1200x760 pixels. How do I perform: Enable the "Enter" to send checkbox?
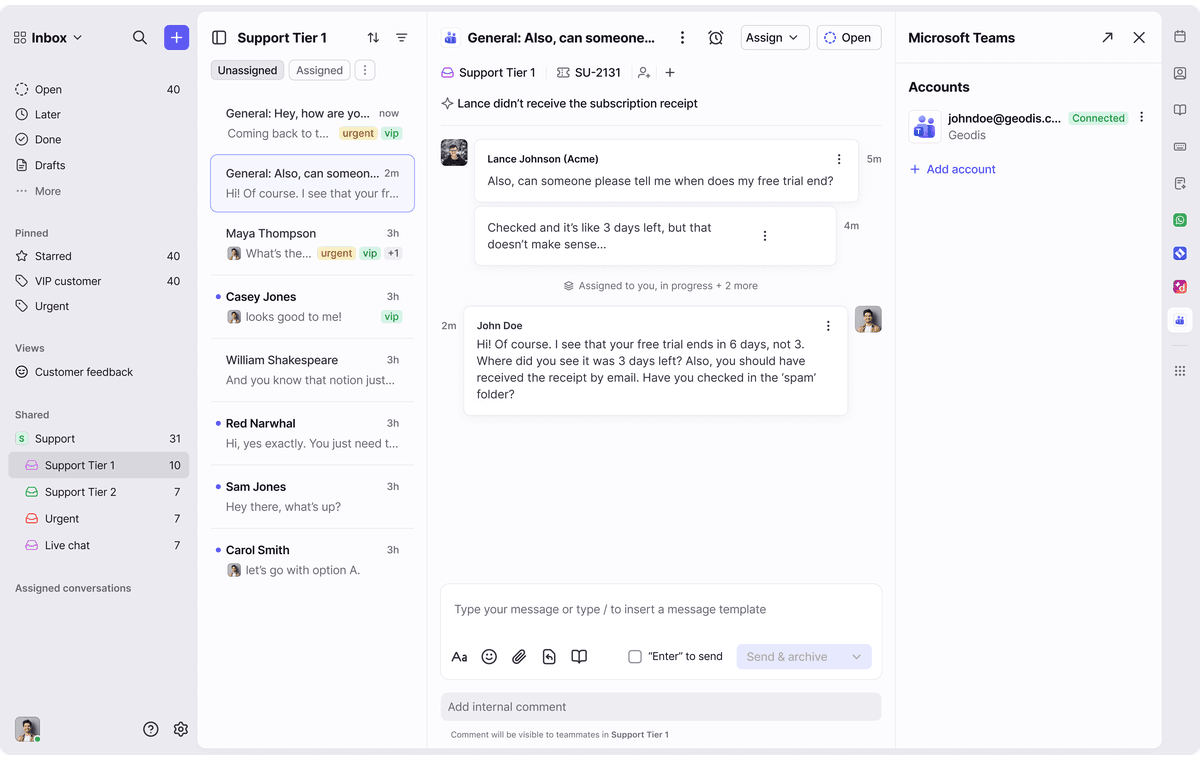point(635,657)
